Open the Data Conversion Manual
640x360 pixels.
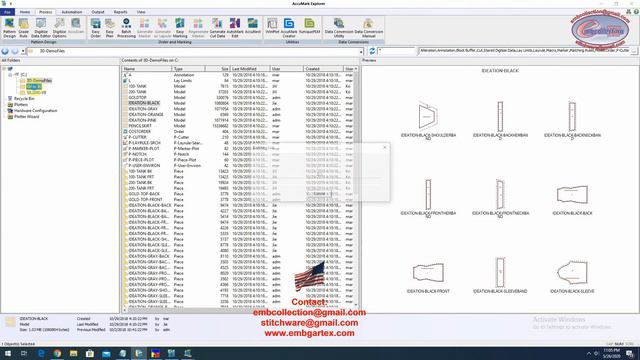[369, 28]
